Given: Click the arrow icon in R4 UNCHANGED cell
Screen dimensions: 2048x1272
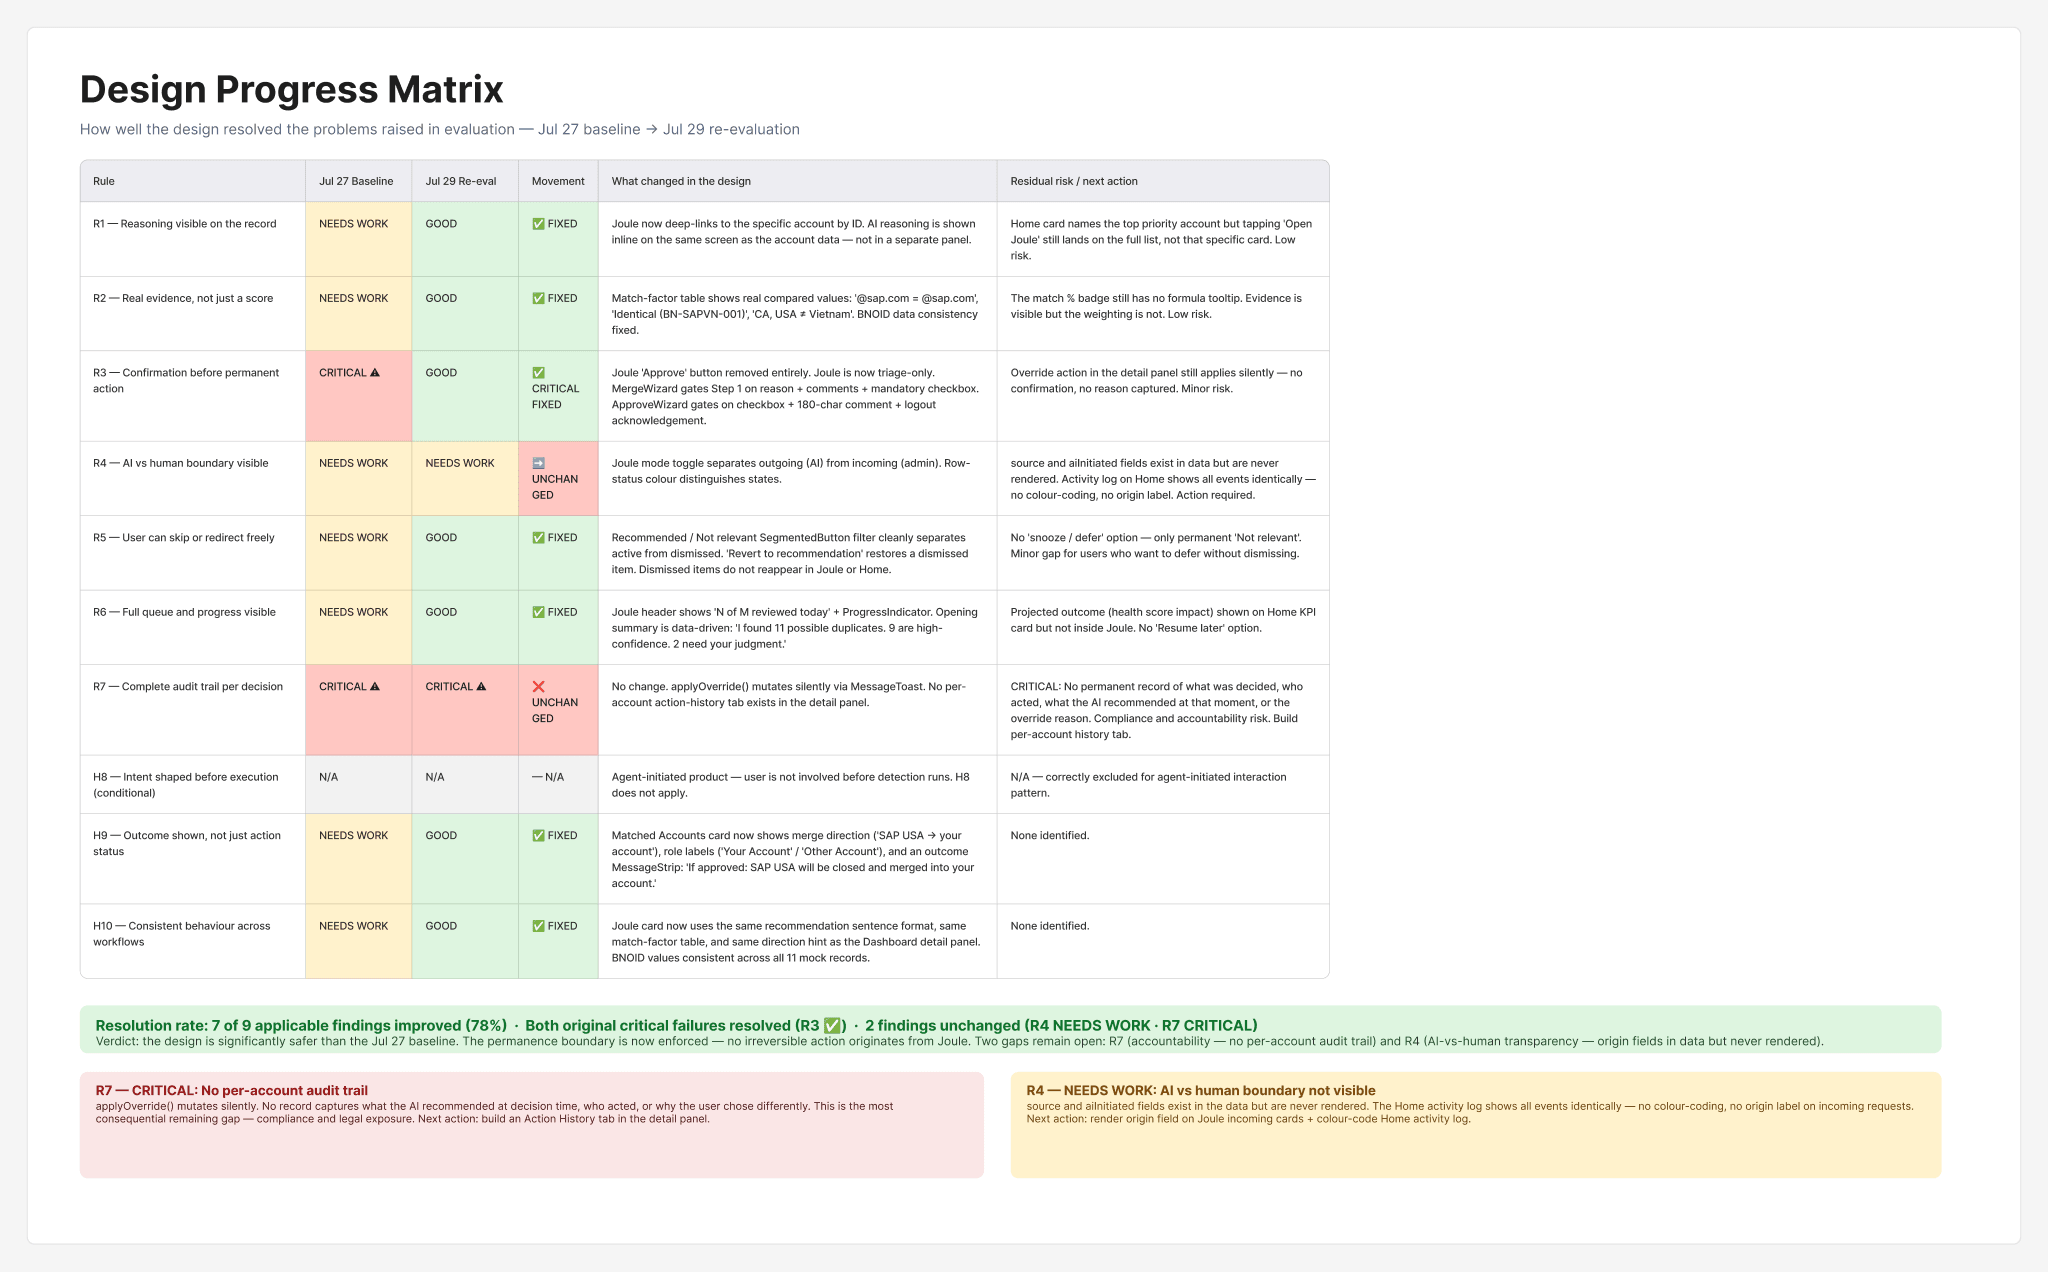Looking at the screenshot, I should tap(538, 463).
